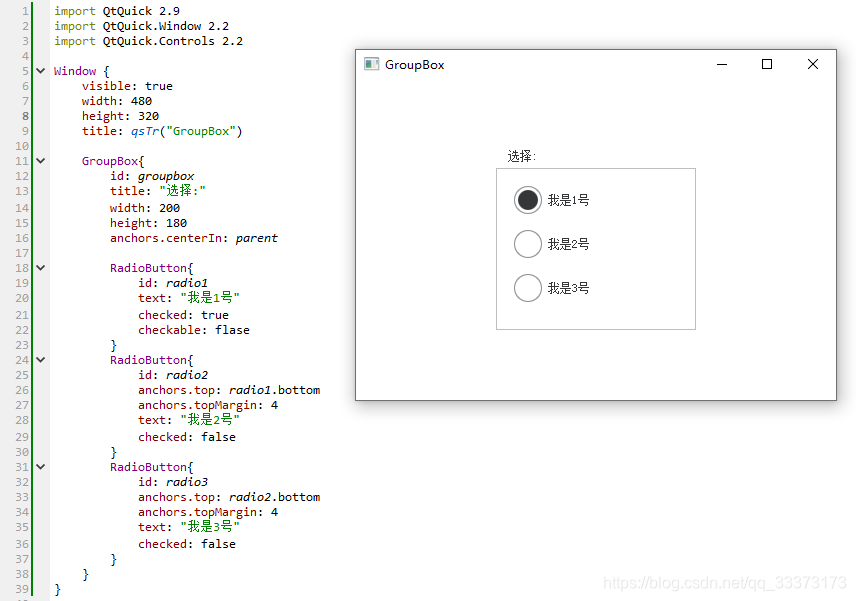This screenshot has width=856, height=601.
Task: Click line number 8 in the gutter
Action: (x=25, y=116)
